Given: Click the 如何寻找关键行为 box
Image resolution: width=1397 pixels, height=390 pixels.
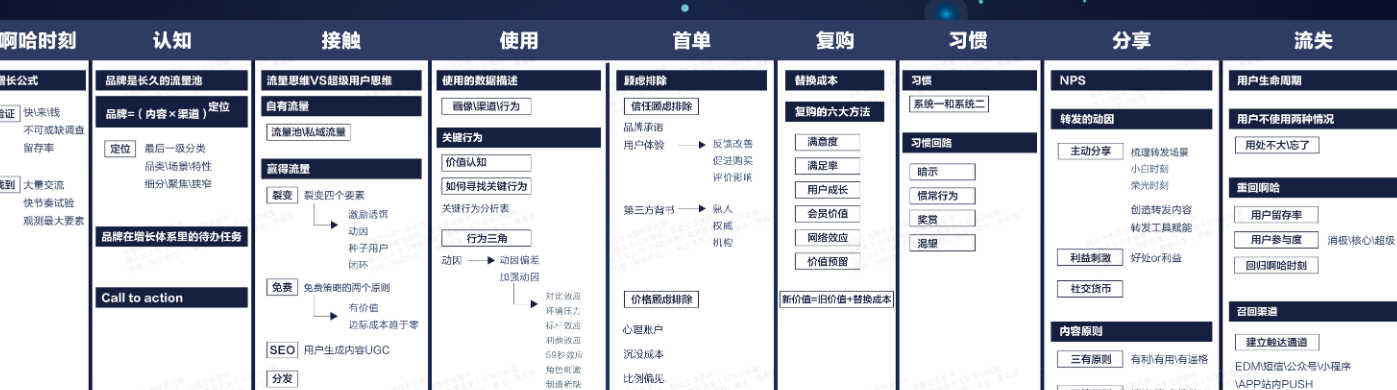Looking at the screenshot, I should coord(486,186).
